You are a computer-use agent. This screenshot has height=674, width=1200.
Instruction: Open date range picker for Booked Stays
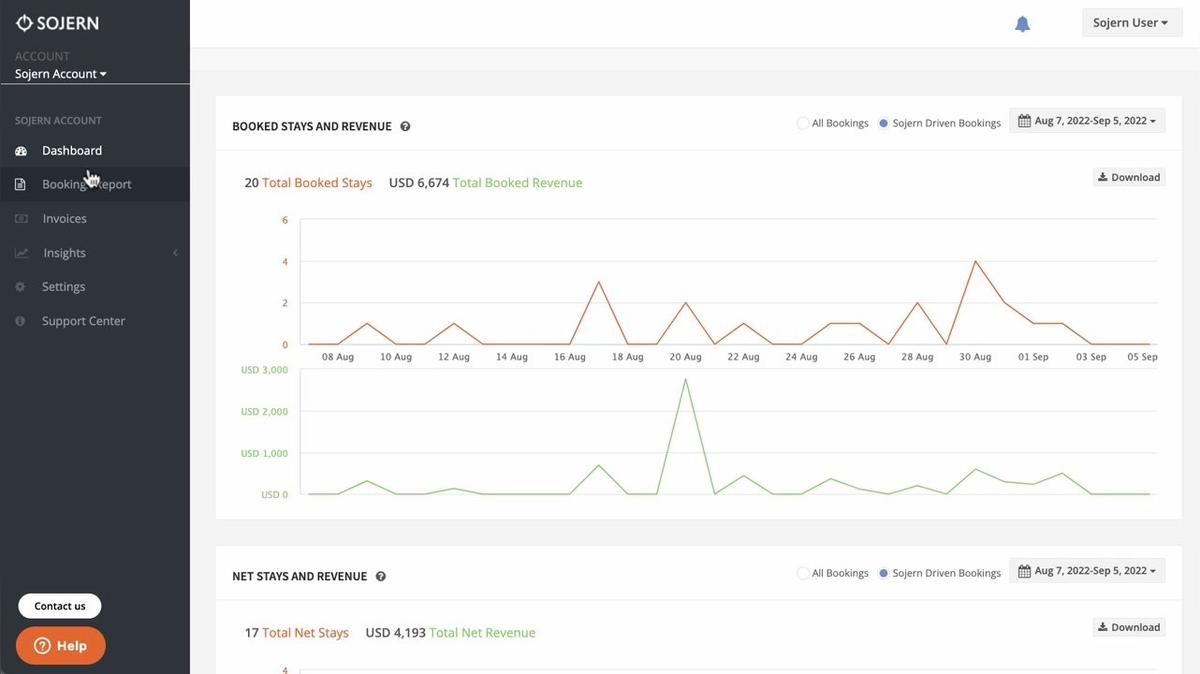[x=1086, y=121]
